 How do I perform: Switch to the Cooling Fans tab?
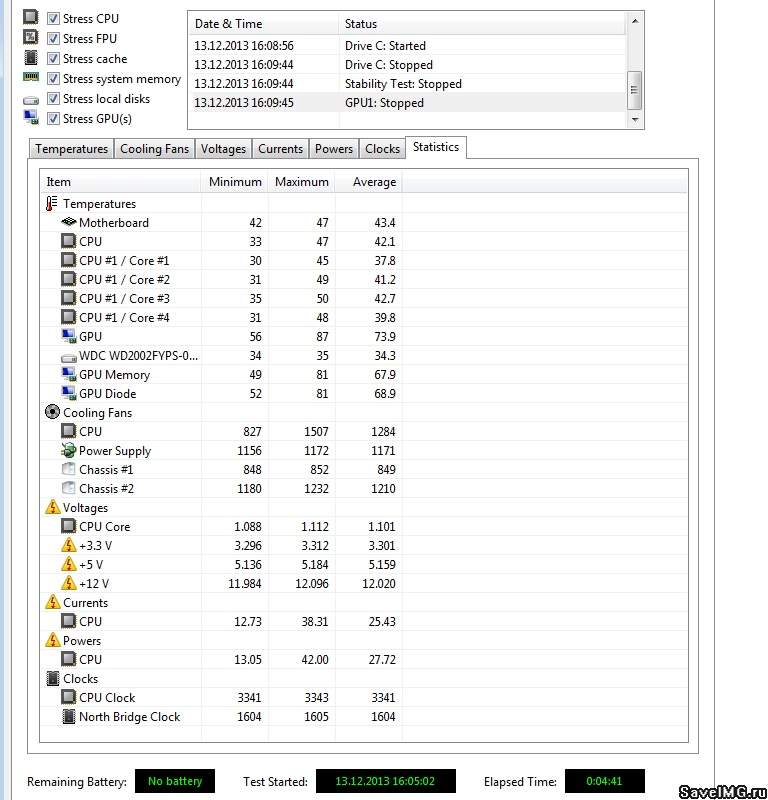point(154,149)
